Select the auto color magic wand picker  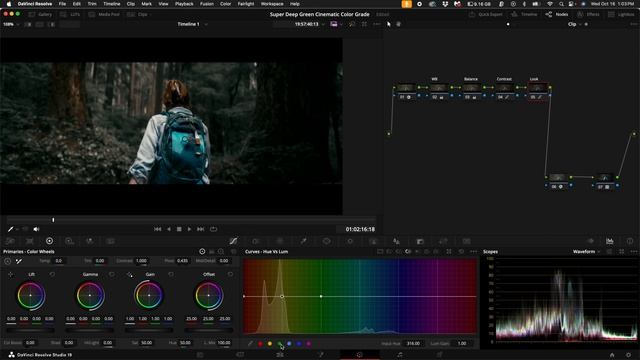pos(19,261)
